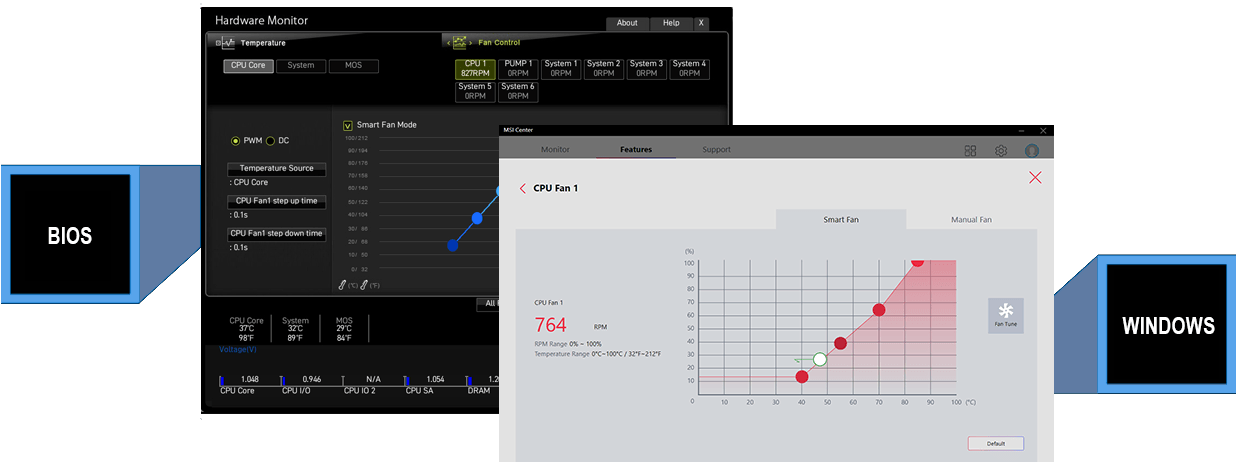The width and height of the screenshot is (1238, 476).
Task: Click the 764 RPM reading in MSI Center
Action: click(551, 325)
